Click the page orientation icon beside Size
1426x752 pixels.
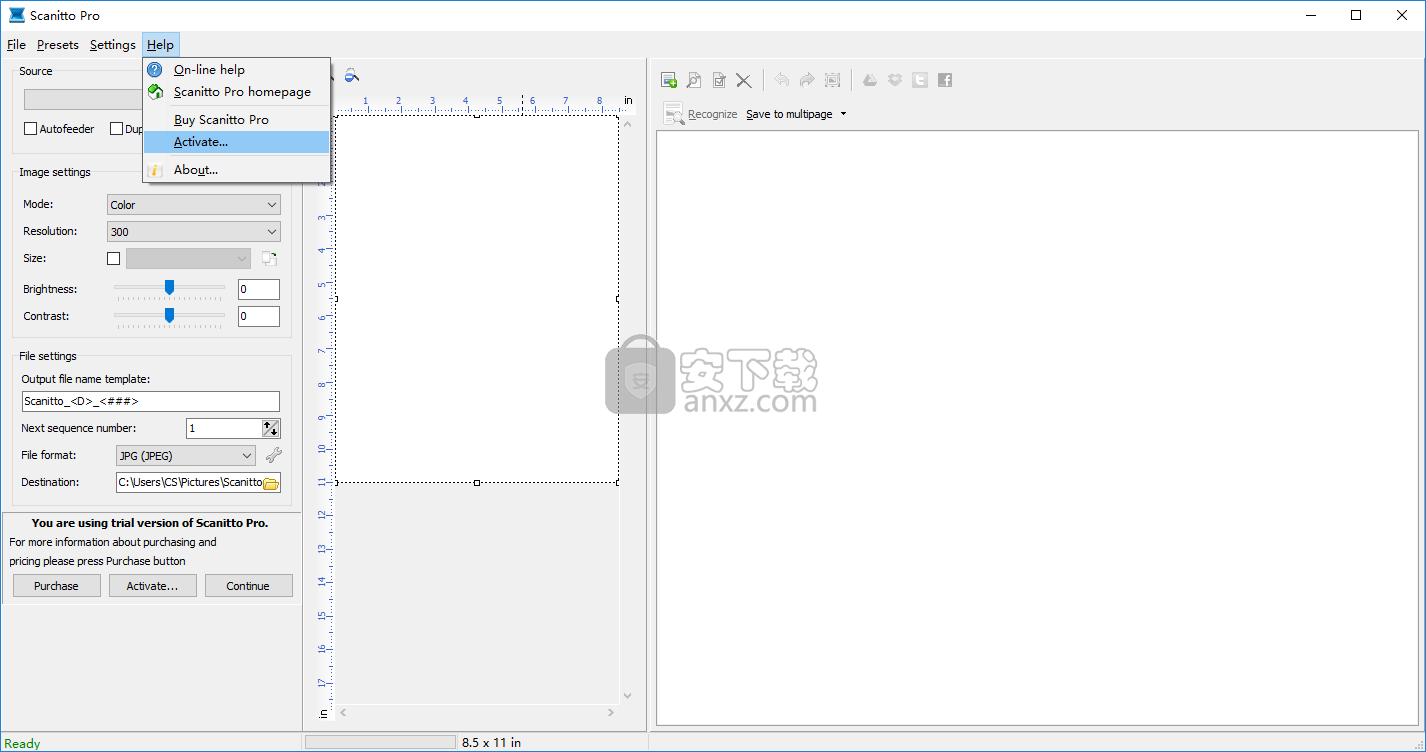click(x=269, y=258)
